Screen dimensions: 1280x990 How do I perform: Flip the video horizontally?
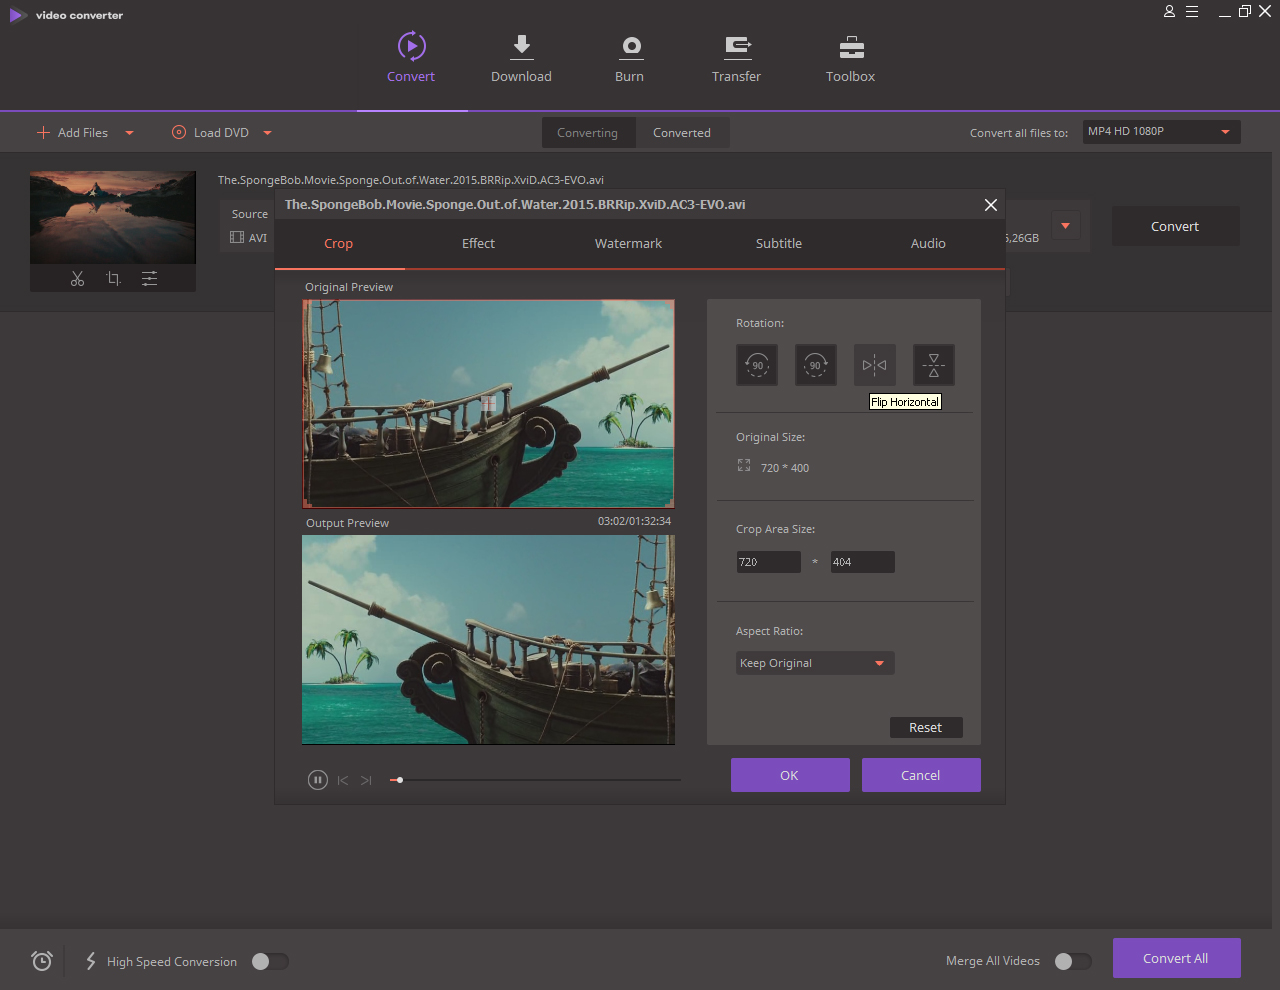[x=875, y=365]
